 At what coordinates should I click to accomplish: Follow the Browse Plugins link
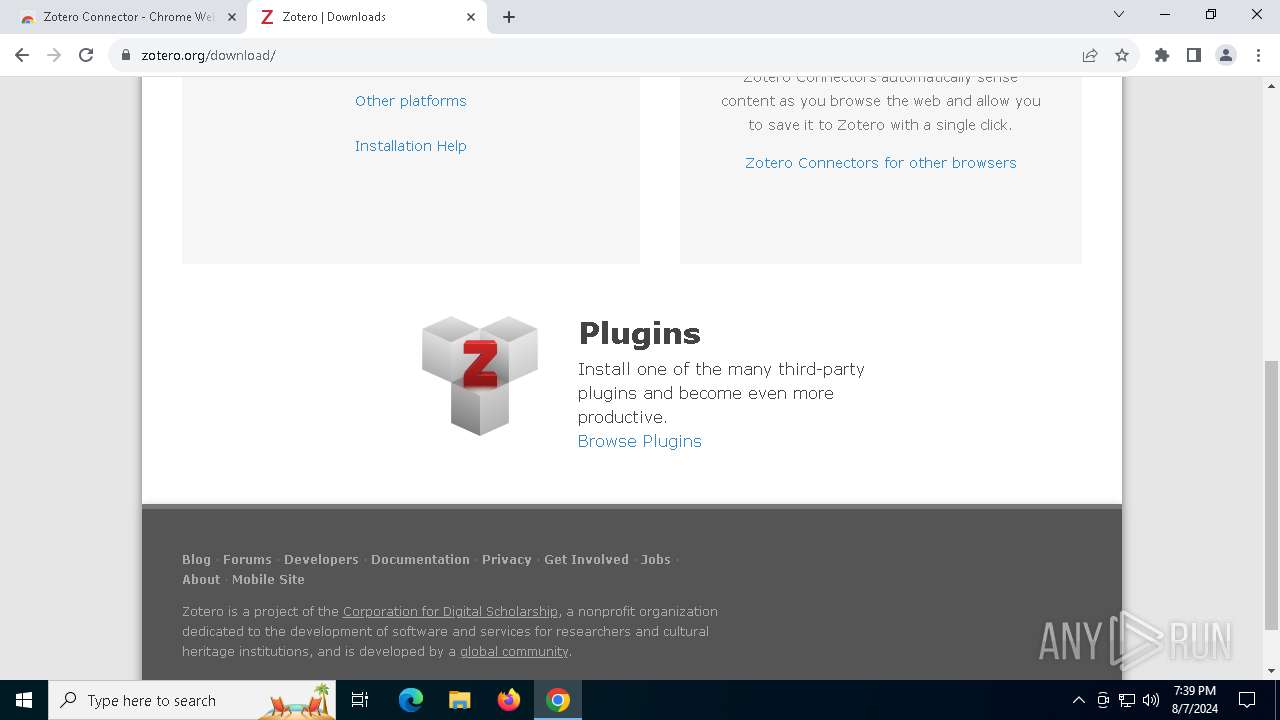coord(640,441)
